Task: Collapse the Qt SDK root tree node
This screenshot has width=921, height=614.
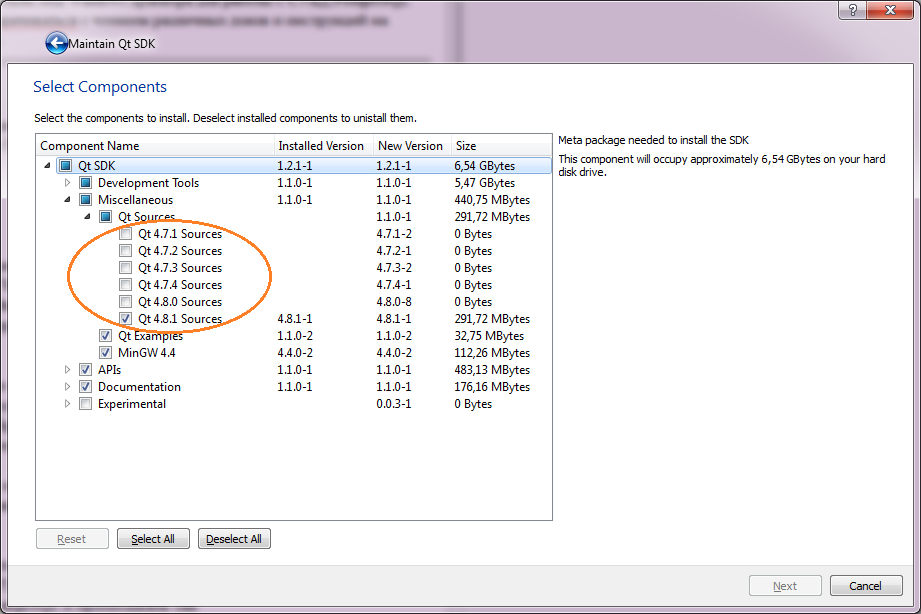Action: click(x=48, y=166)
